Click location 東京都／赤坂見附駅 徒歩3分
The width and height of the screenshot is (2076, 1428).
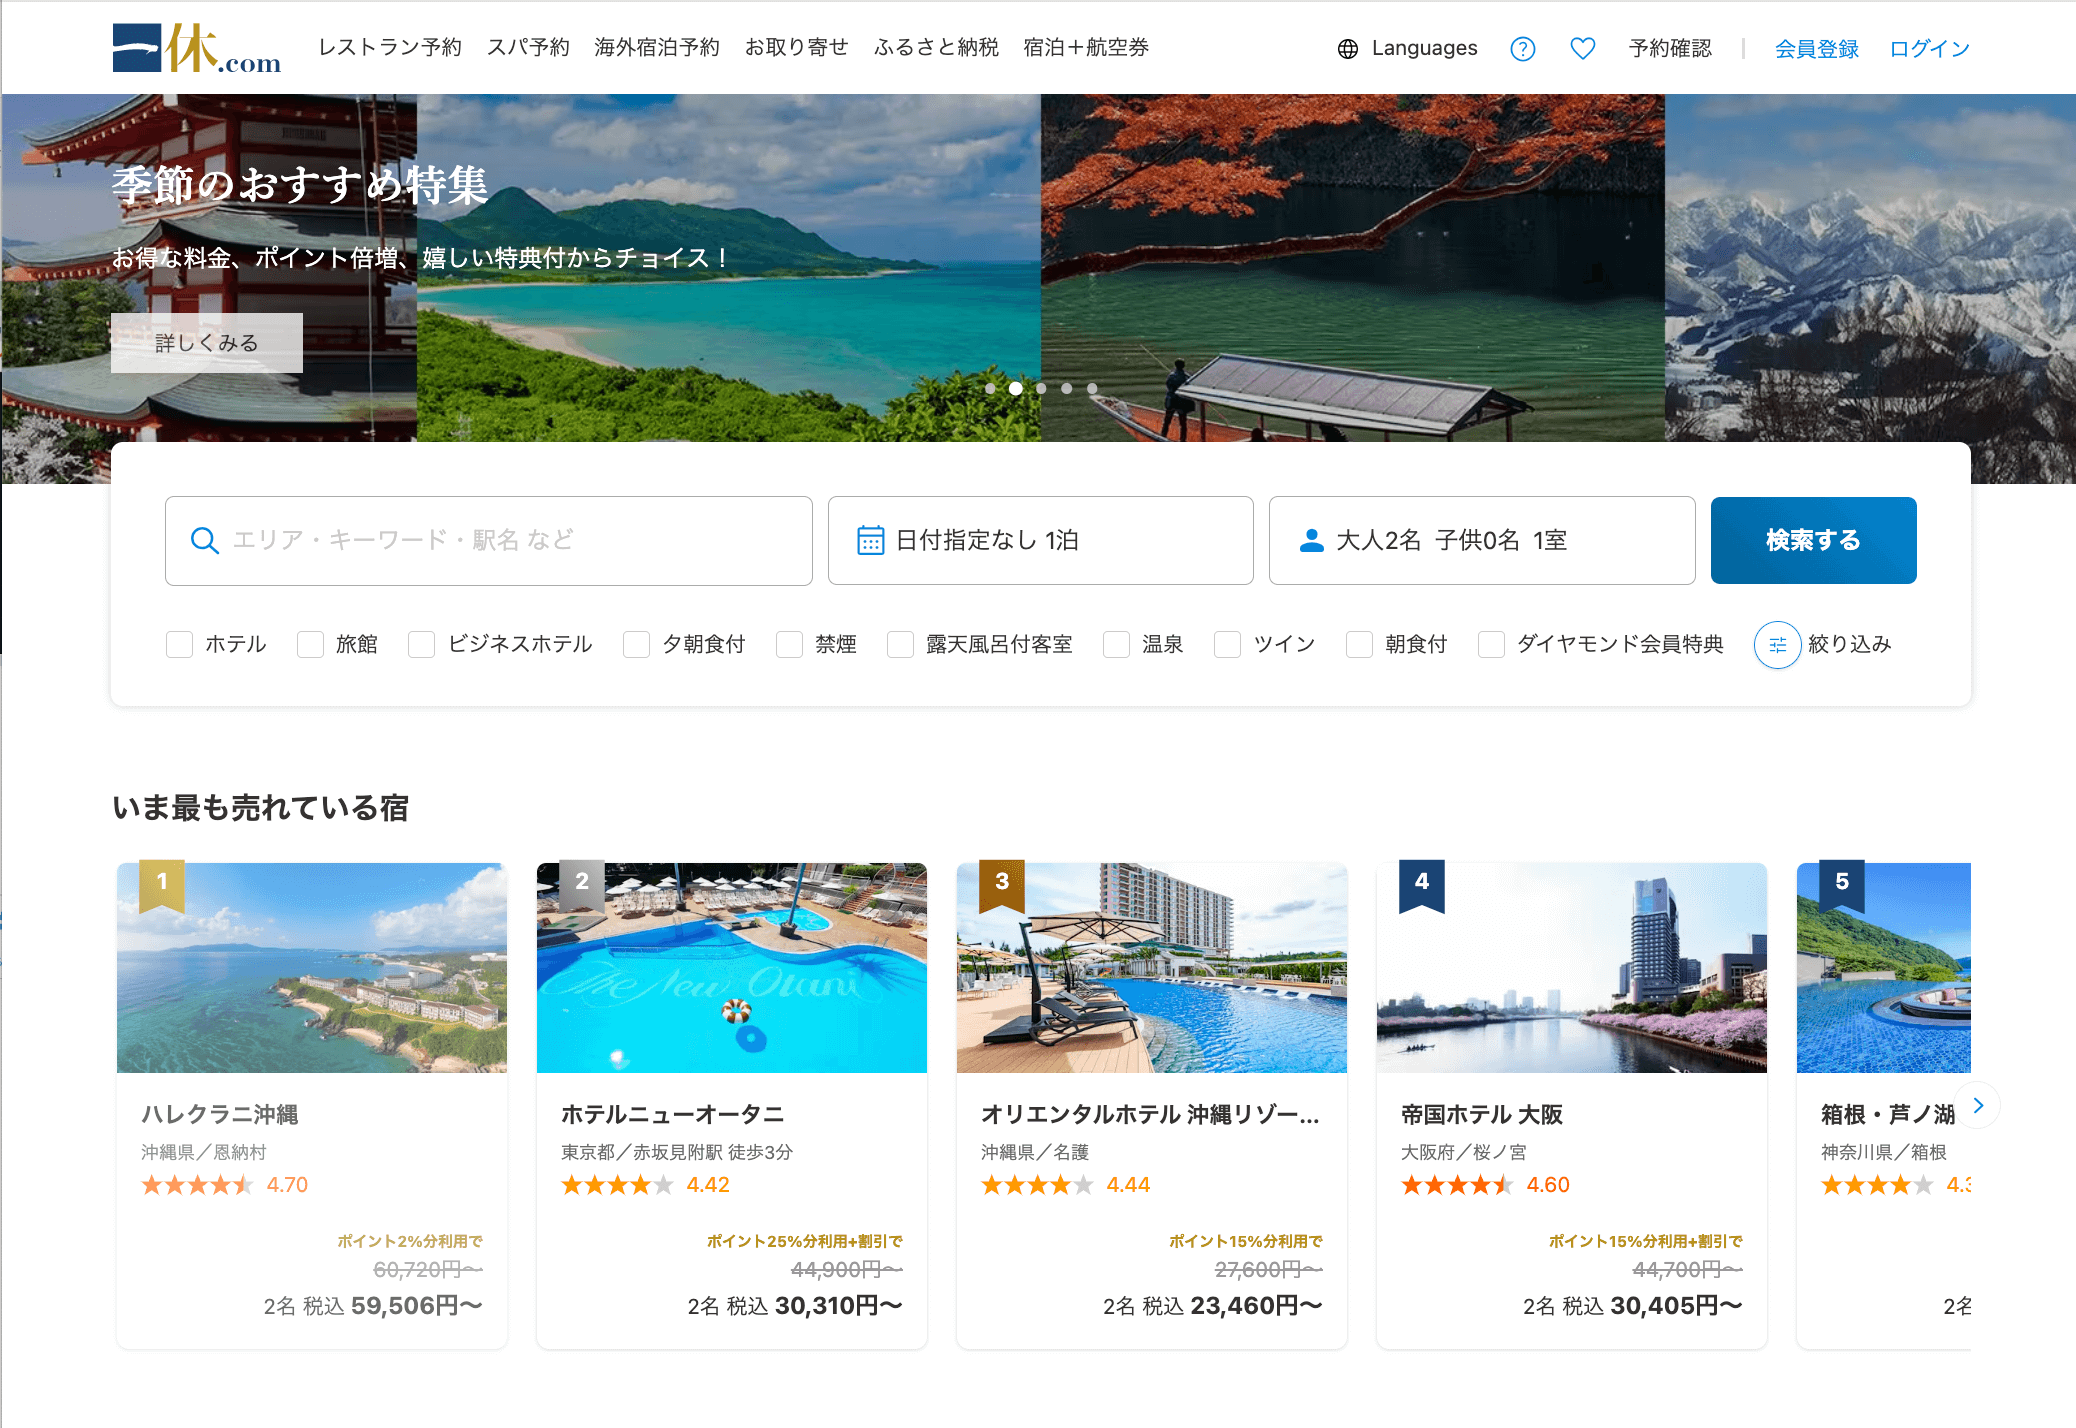click(x=677, y=1152)
